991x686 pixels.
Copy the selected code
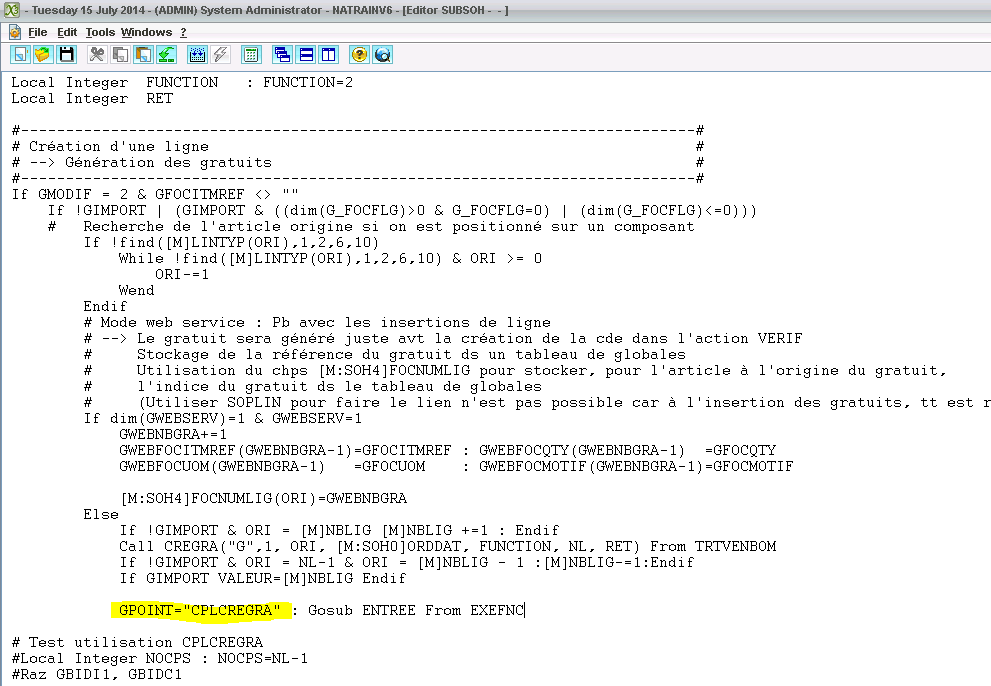coord(120,54)
